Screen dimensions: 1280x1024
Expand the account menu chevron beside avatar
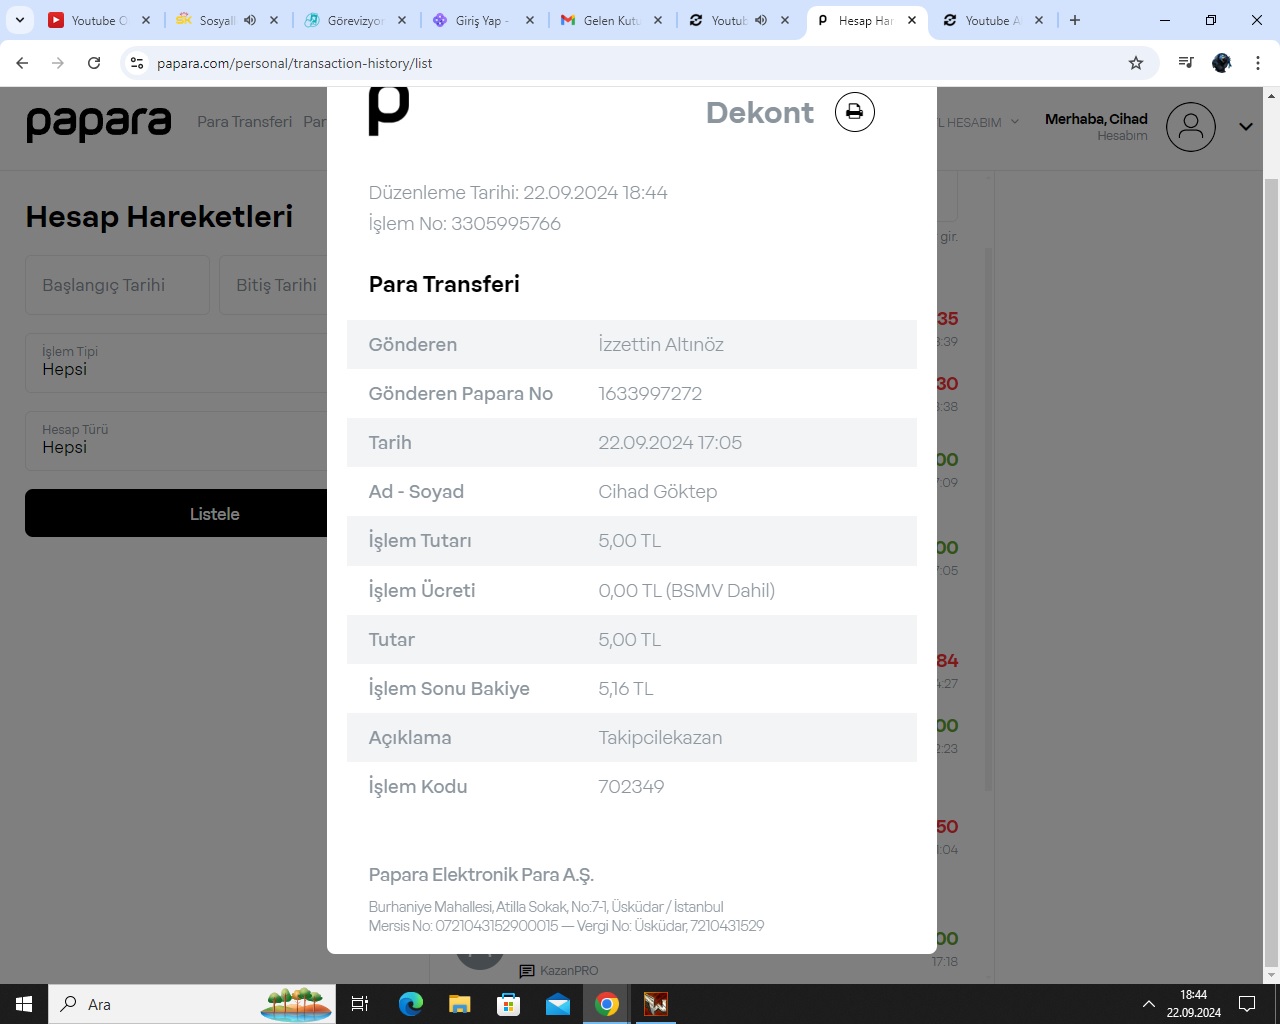1246,127
